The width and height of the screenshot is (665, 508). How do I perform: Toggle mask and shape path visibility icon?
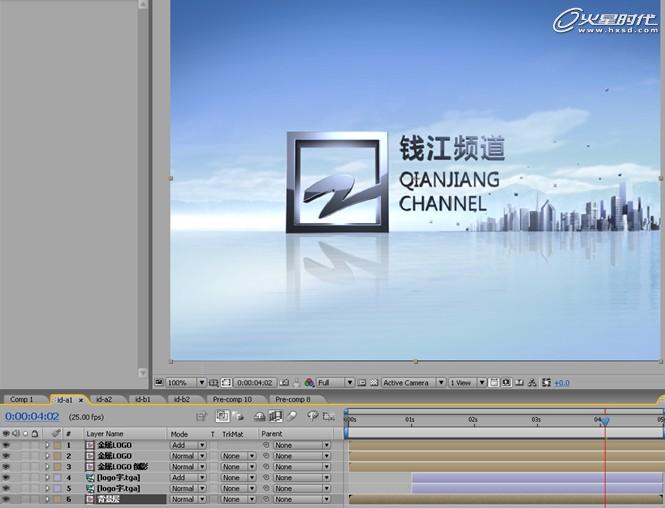pyautogui.click(x=226, y=382)
